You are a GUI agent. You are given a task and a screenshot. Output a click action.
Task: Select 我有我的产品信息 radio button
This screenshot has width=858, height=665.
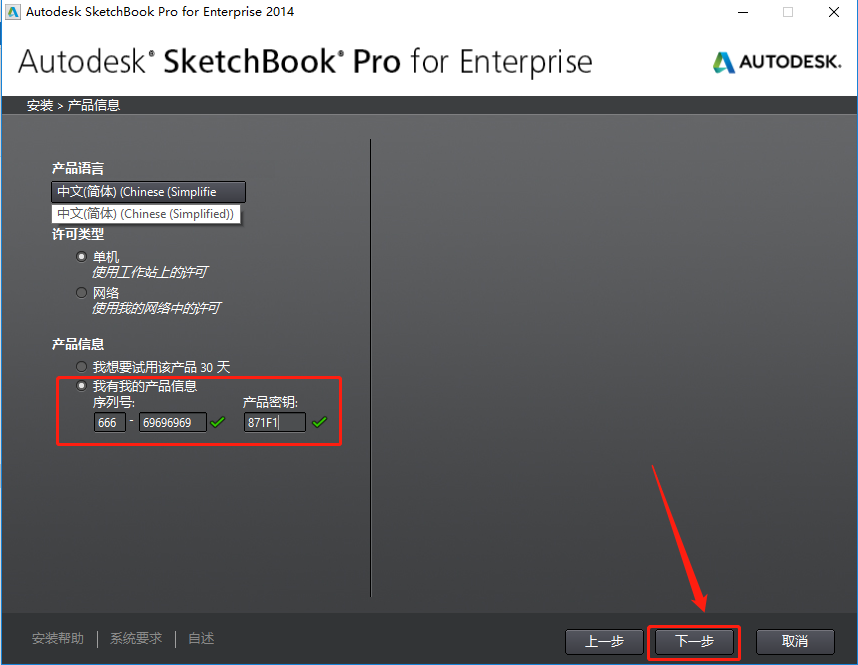82,385
